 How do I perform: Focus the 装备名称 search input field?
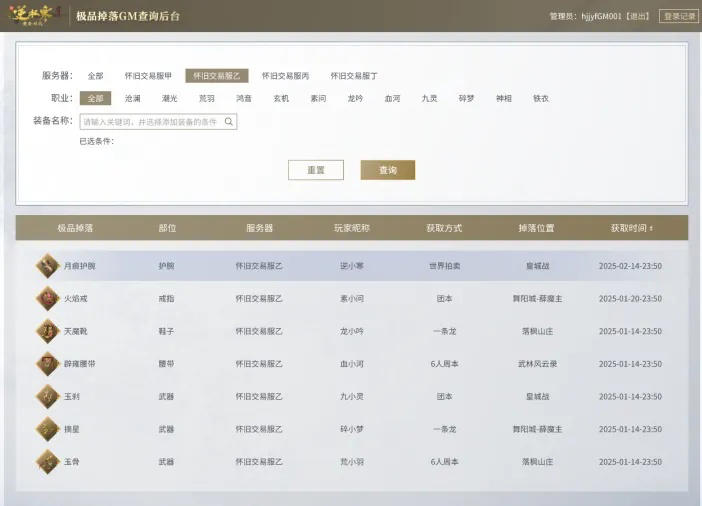click(150, 122)
